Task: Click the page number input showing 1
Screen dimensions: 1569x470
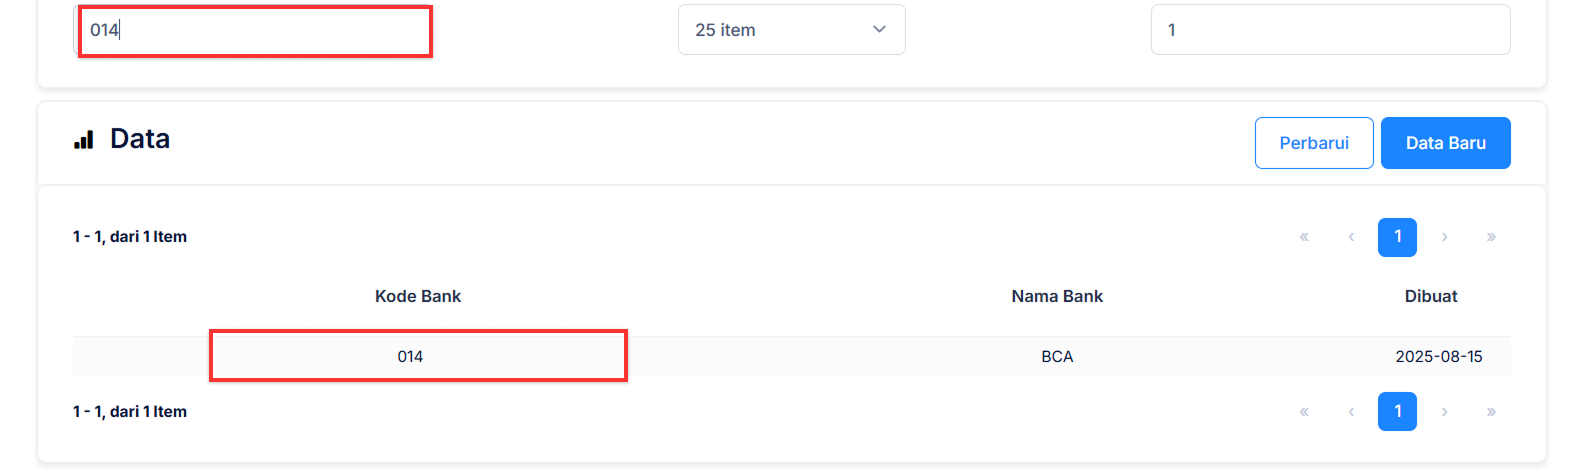Action: (1330, 30)
